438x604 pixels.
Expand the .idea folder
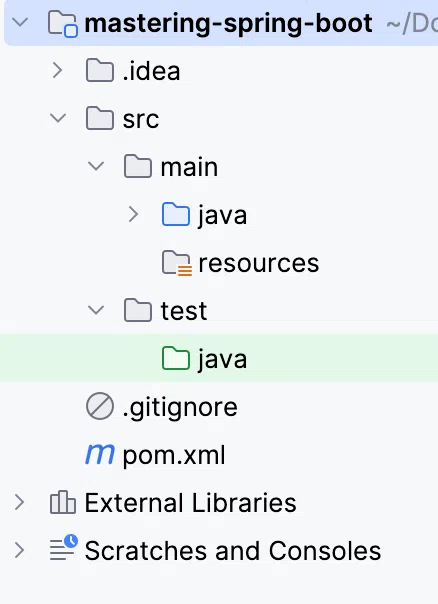tap(57, 70)
